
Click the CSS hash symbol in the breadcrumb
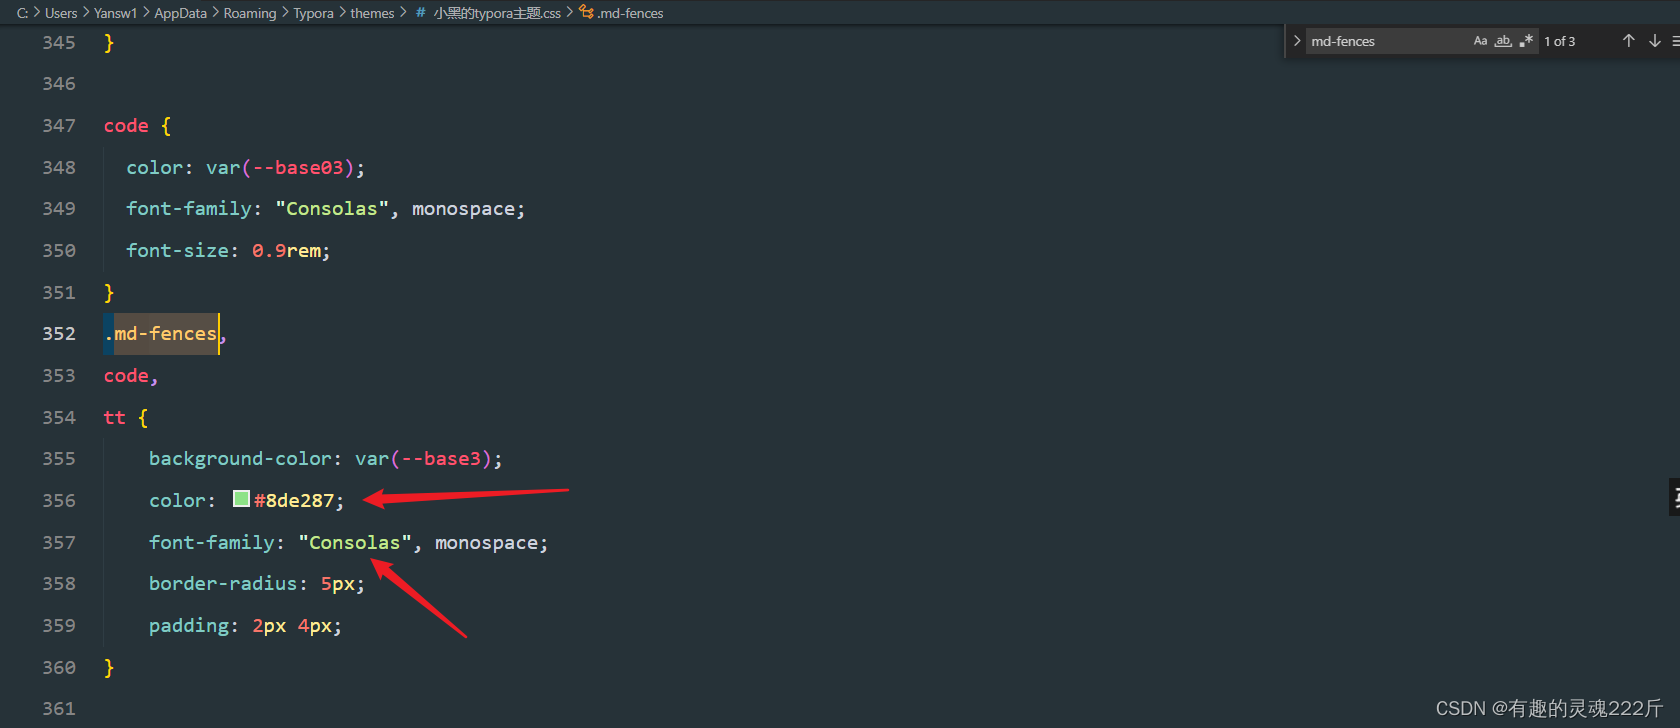(x=419, y=12)
